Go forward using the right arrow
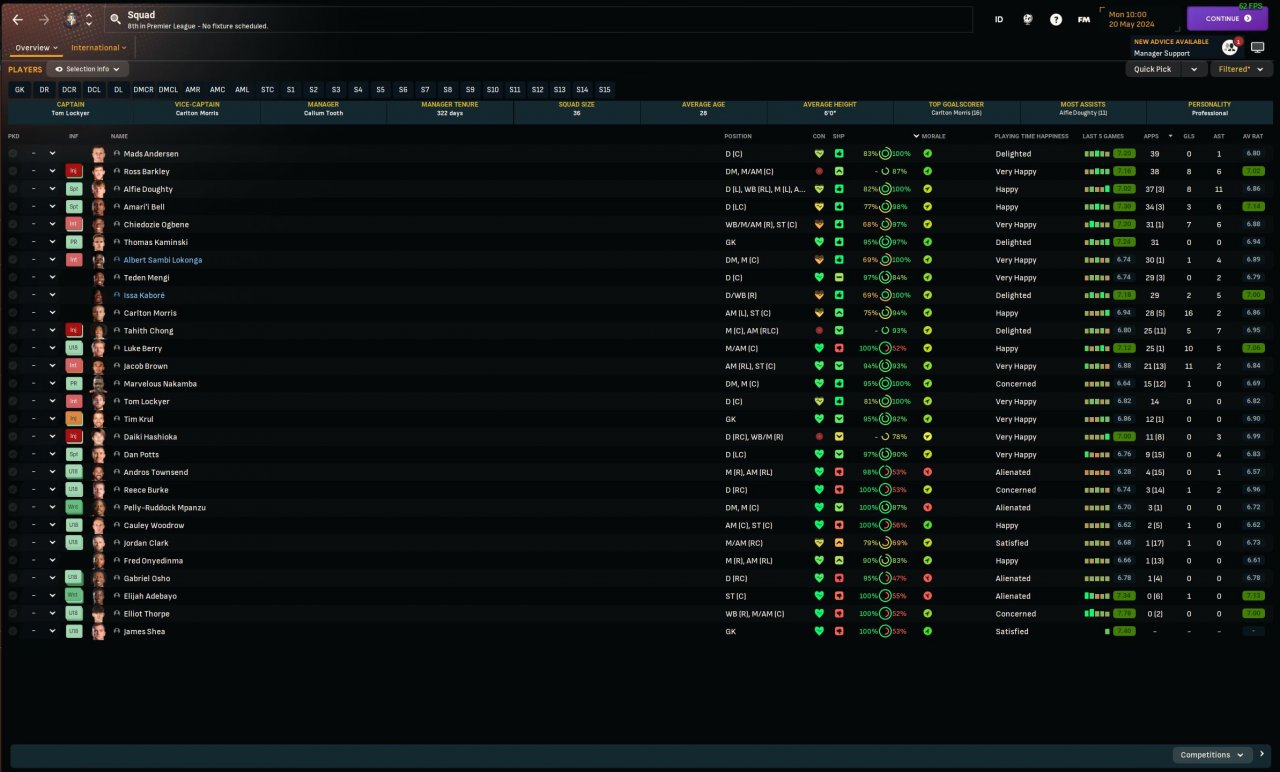 click(x=44, y=19)
